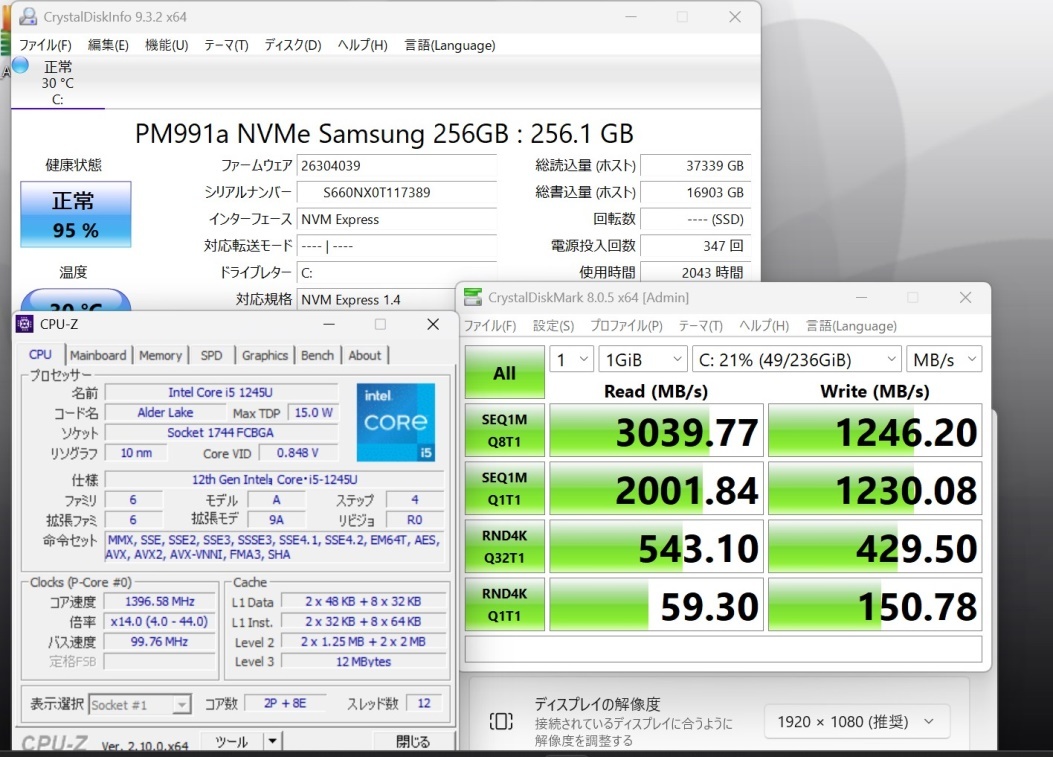Viewport: 1053px width, 757px height.
Task: Open the 設定(S) menu in CrystalDiskMark
Action: (x=553, y=326)
